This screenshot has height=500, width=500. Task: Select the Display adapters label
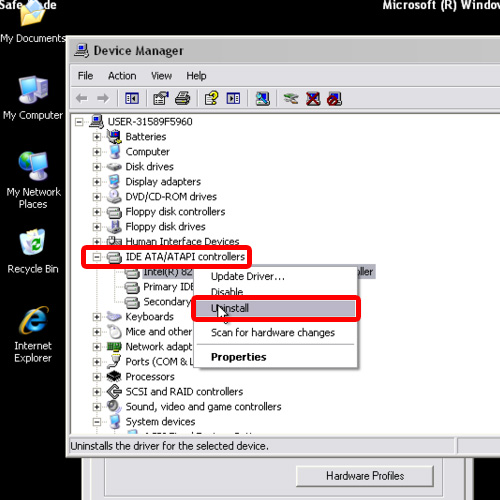click(x=163, y=182)
